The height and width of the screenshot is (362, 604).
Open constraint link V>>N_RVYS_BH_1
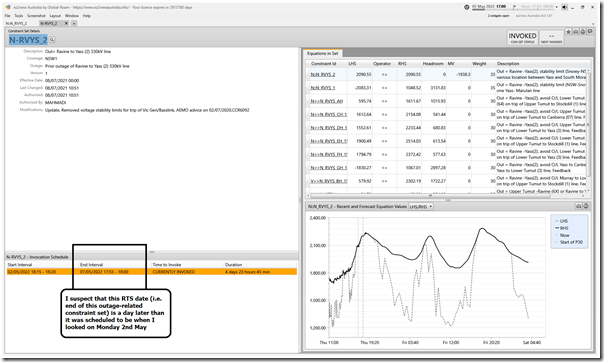coord(329,181)
